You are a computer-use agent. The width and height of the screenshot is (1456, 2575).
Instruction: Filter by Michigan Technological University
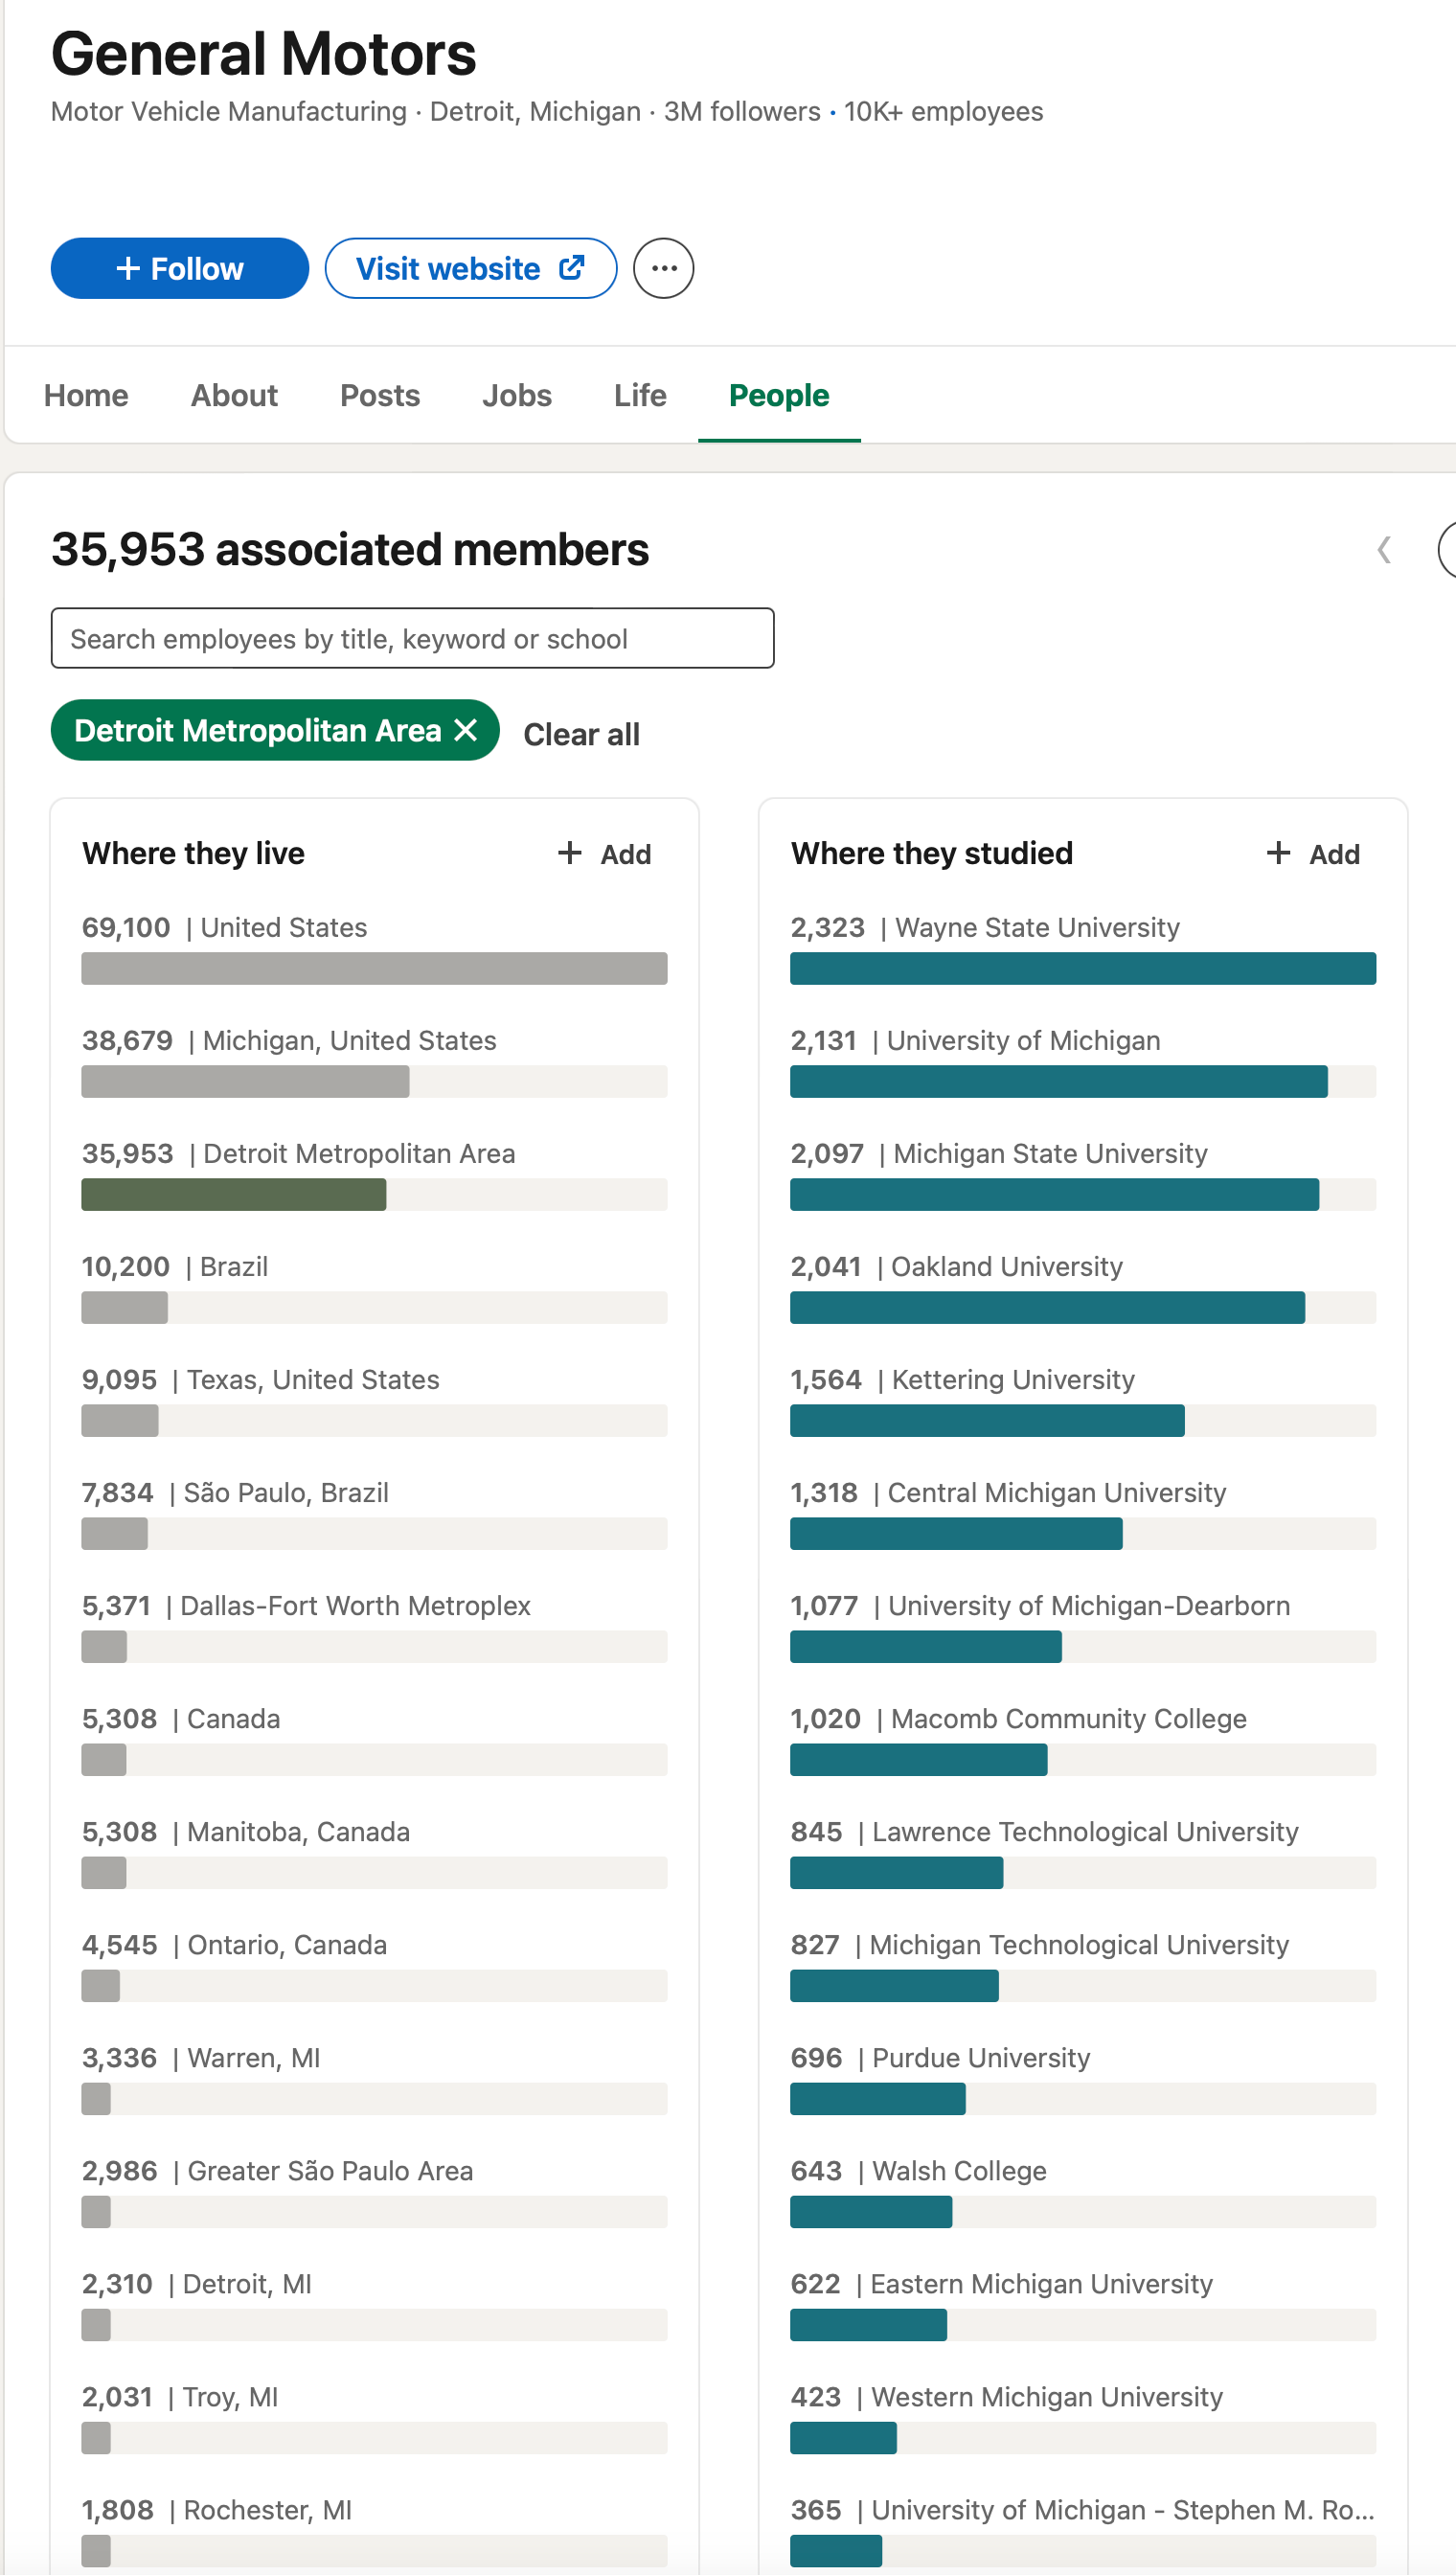pyautogui.click(x=1083, y=1965)
